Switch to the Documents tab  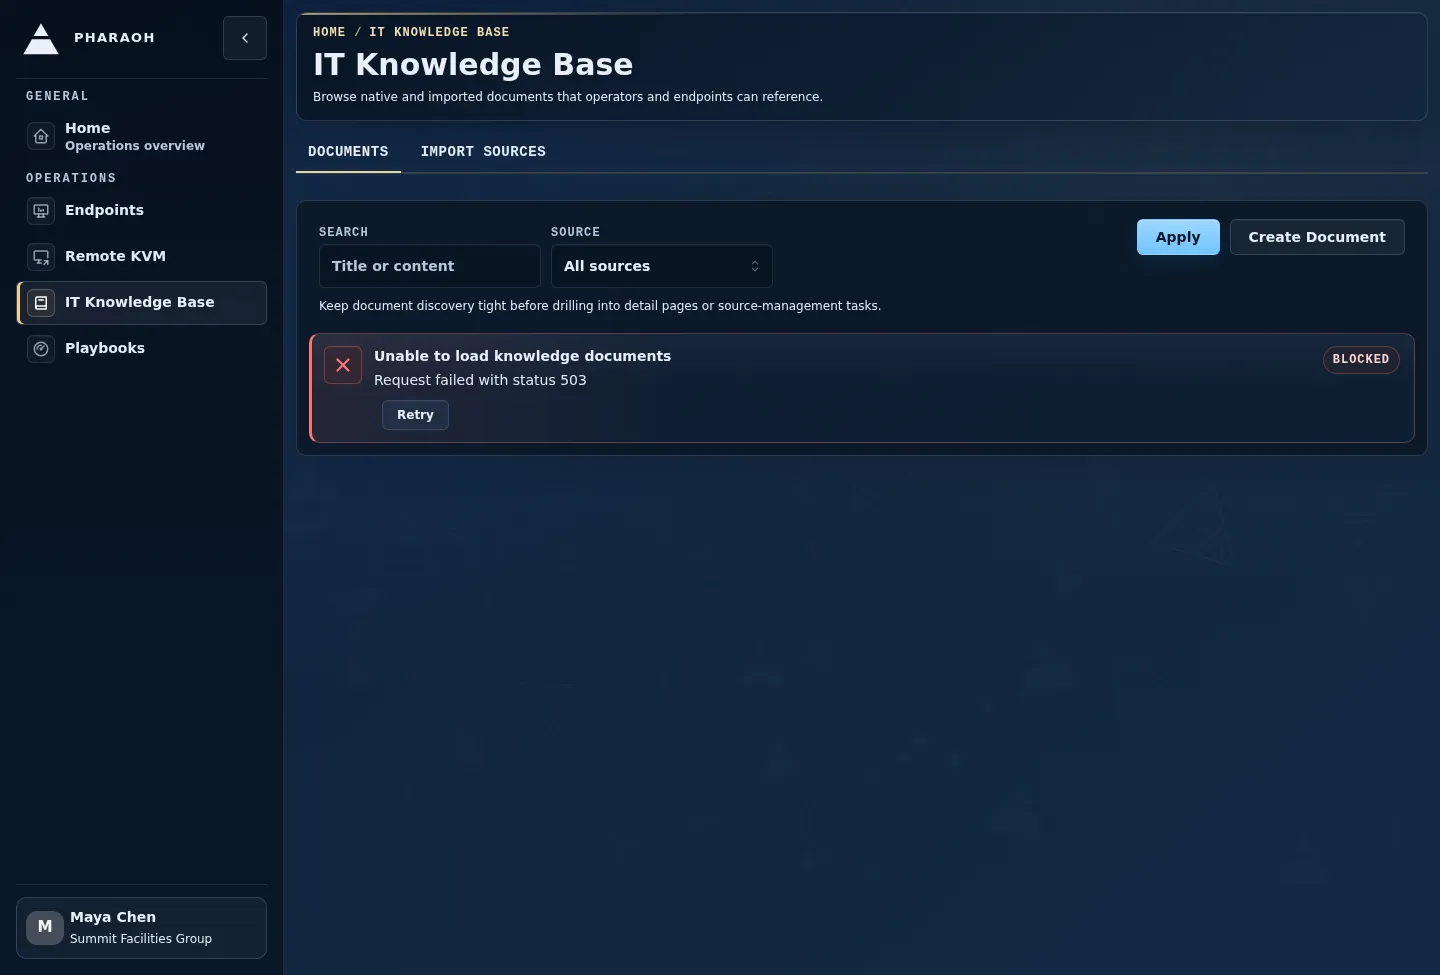pyautogui.click(x=348, y=152)
